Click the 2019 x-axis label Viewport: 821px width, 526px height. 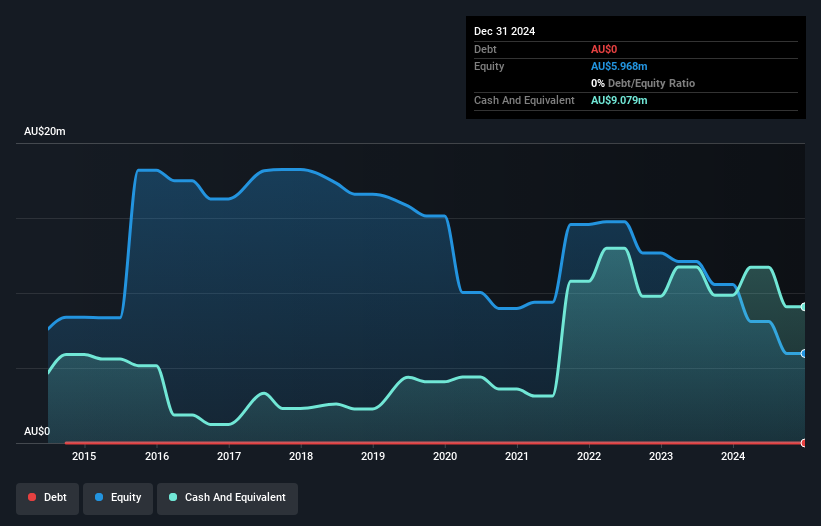(x=373, y=456)
